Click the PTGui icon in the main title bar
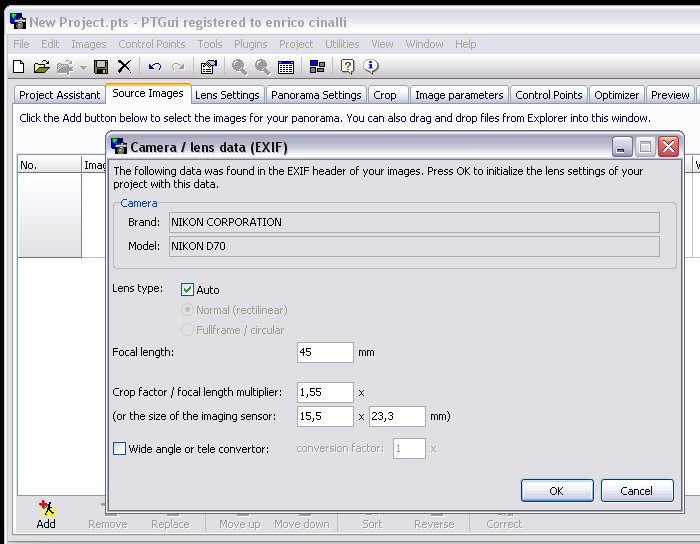Image resolution: width=700 pixels, height=544 pixels. [x=18, y=21]
